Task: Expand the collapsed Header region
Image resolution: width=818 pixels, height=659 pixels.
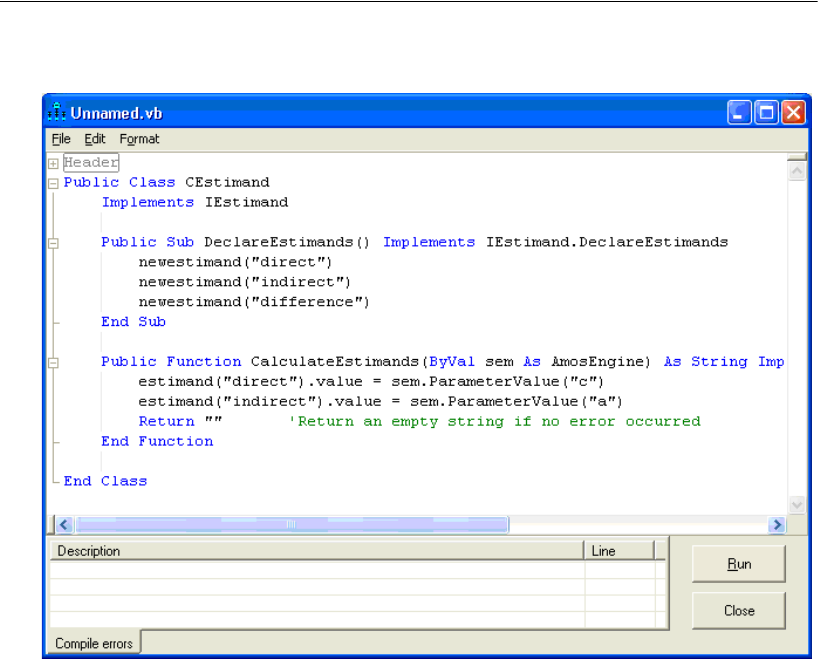Action: point(53,164)
